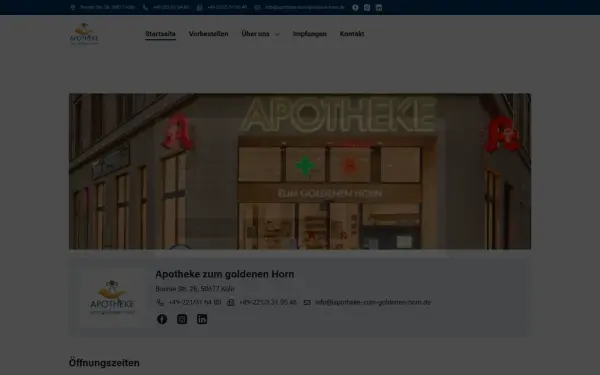Open the Über uns menu item
Screen dimensions: 600x375
click(255, 34)
